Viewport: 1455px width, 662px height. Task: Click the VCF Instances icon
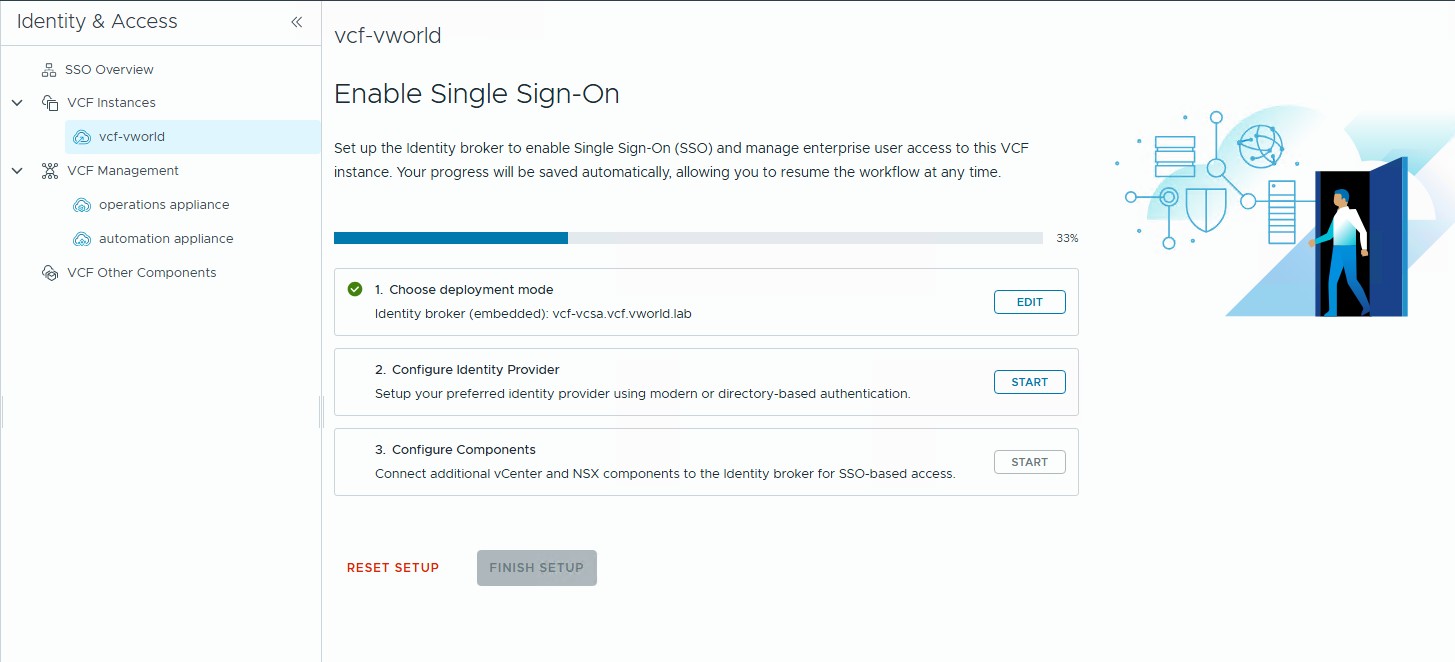tap(49, 103)
